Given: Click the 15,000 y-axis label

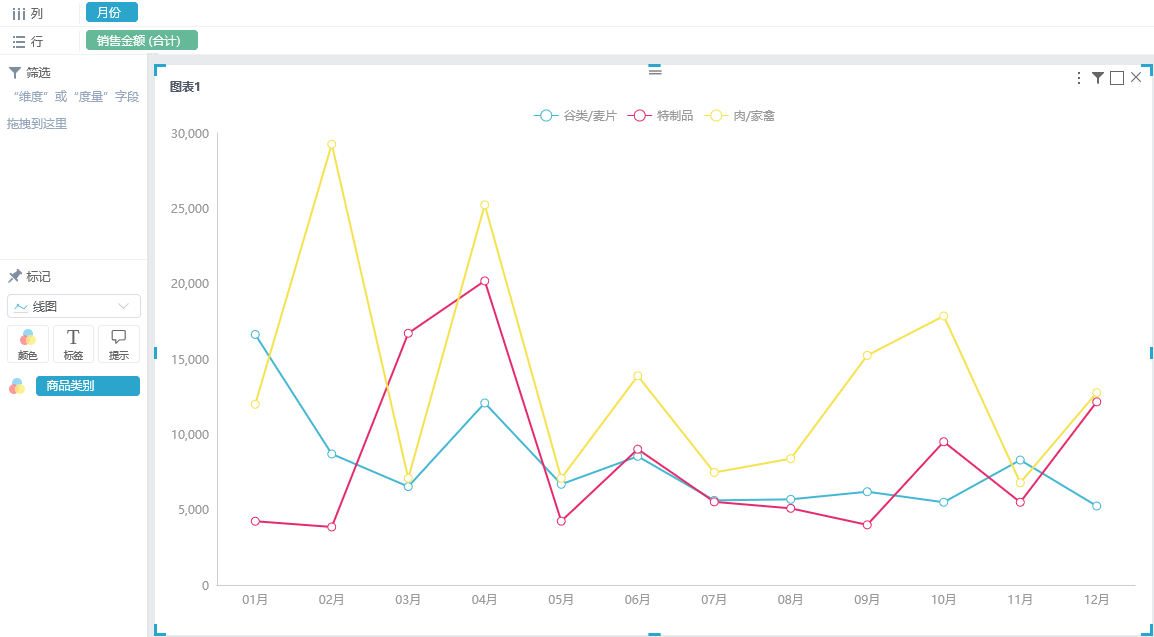Looking at the screenshot, I should [189, 360].
